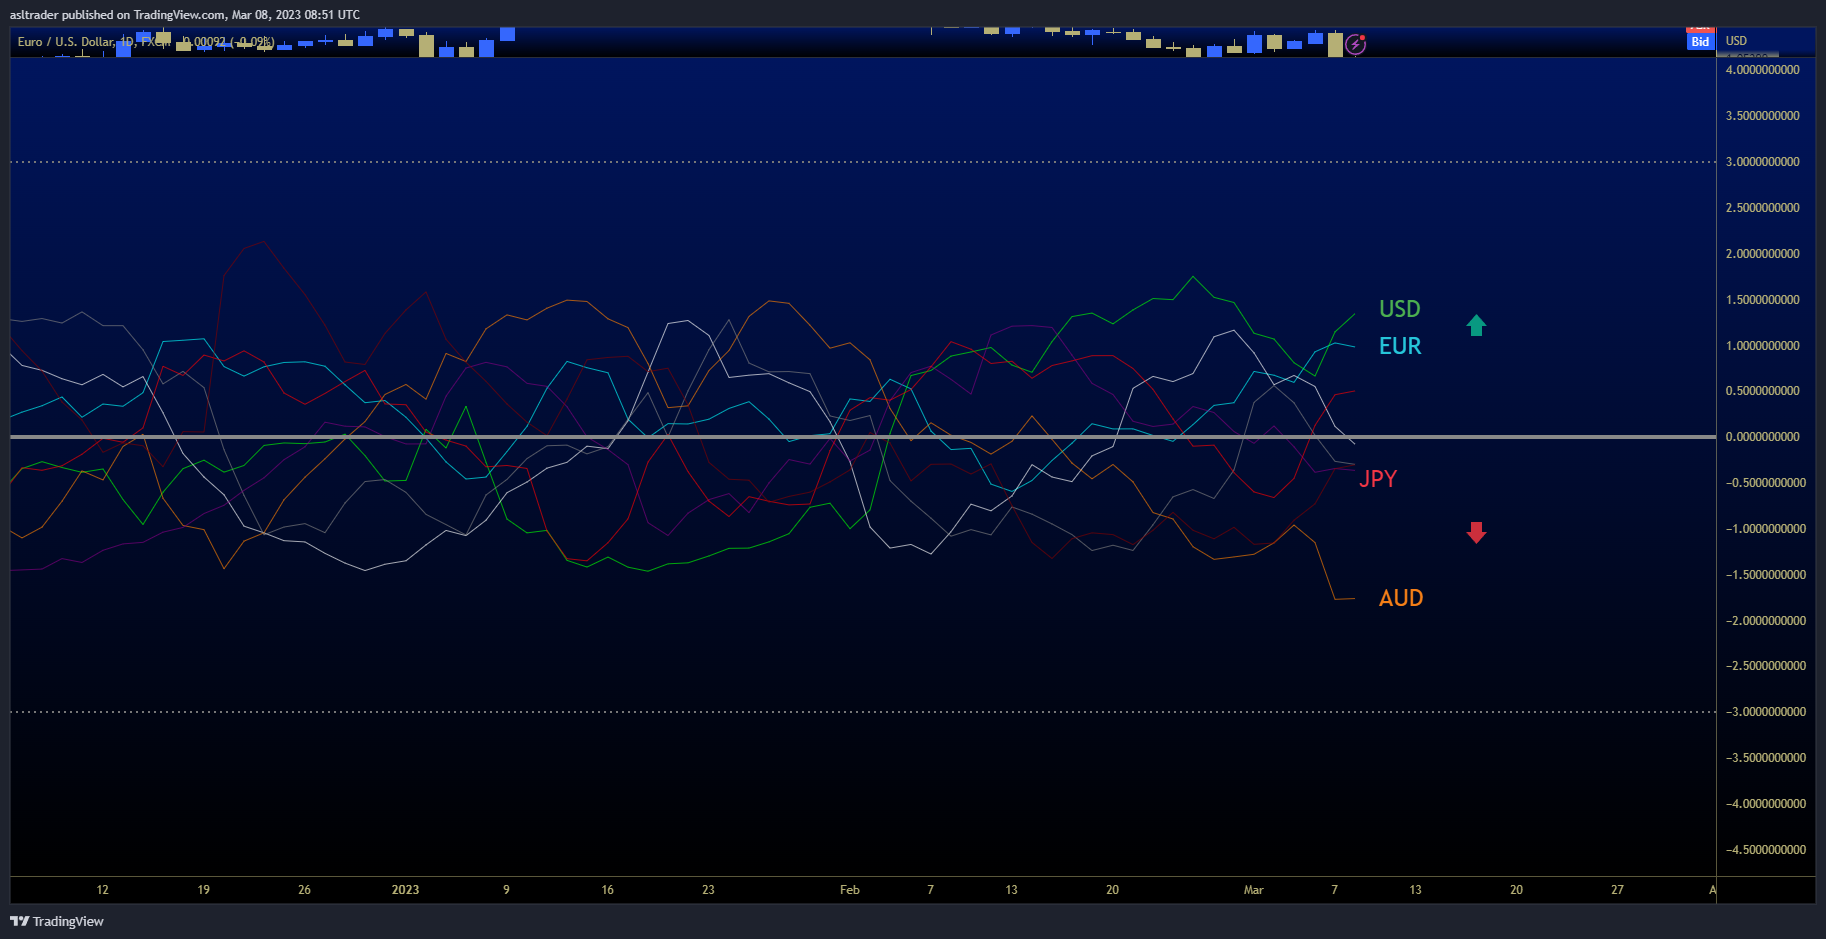Click the 1.5000000000 price scale value
The height and width of the screenshot is (939, 1826).
click(1762, 300)
